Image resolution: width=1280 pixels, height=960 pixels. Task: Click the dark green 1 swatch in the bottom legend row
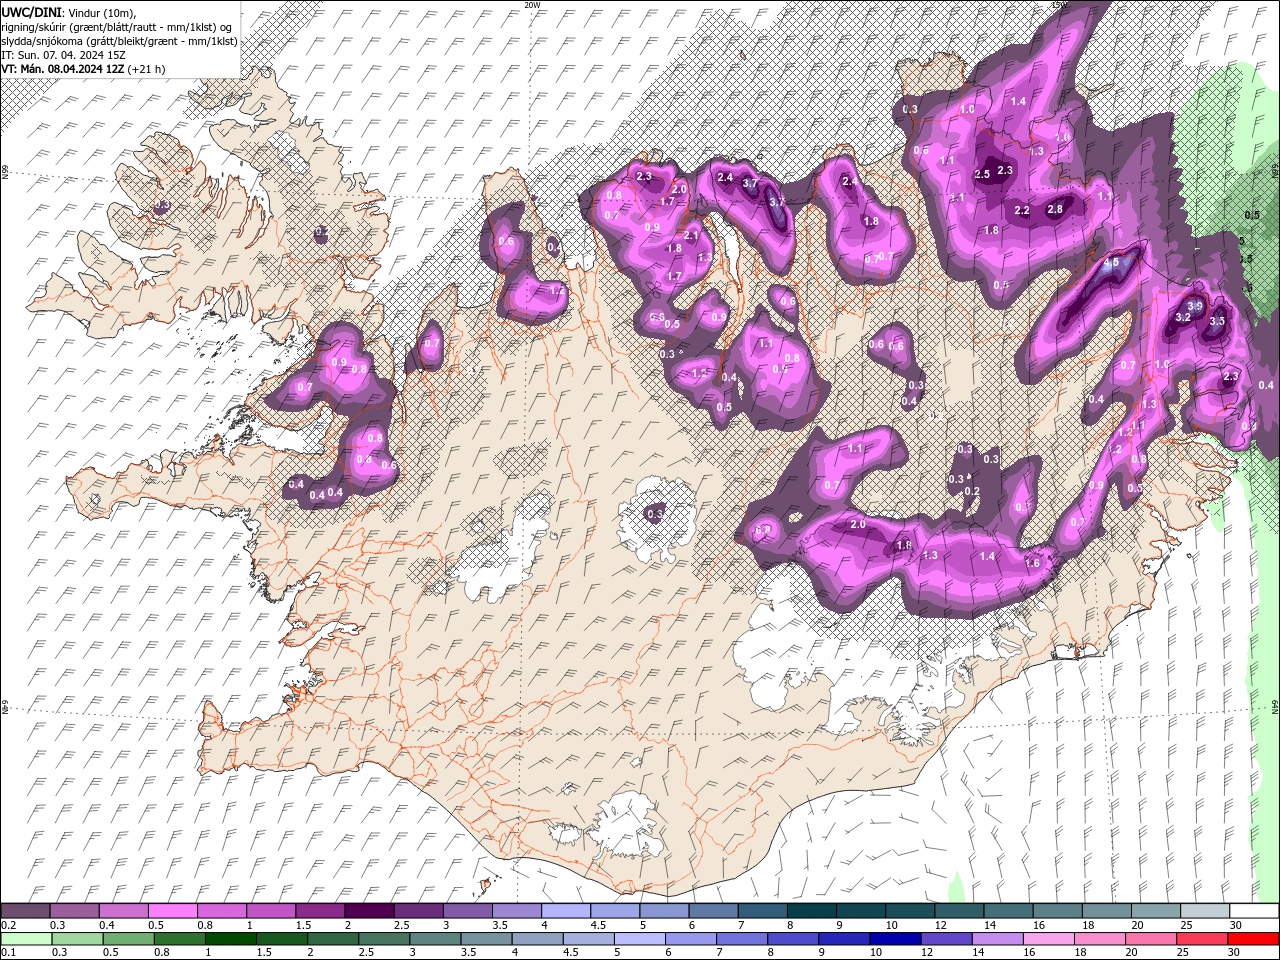(230, 938)
